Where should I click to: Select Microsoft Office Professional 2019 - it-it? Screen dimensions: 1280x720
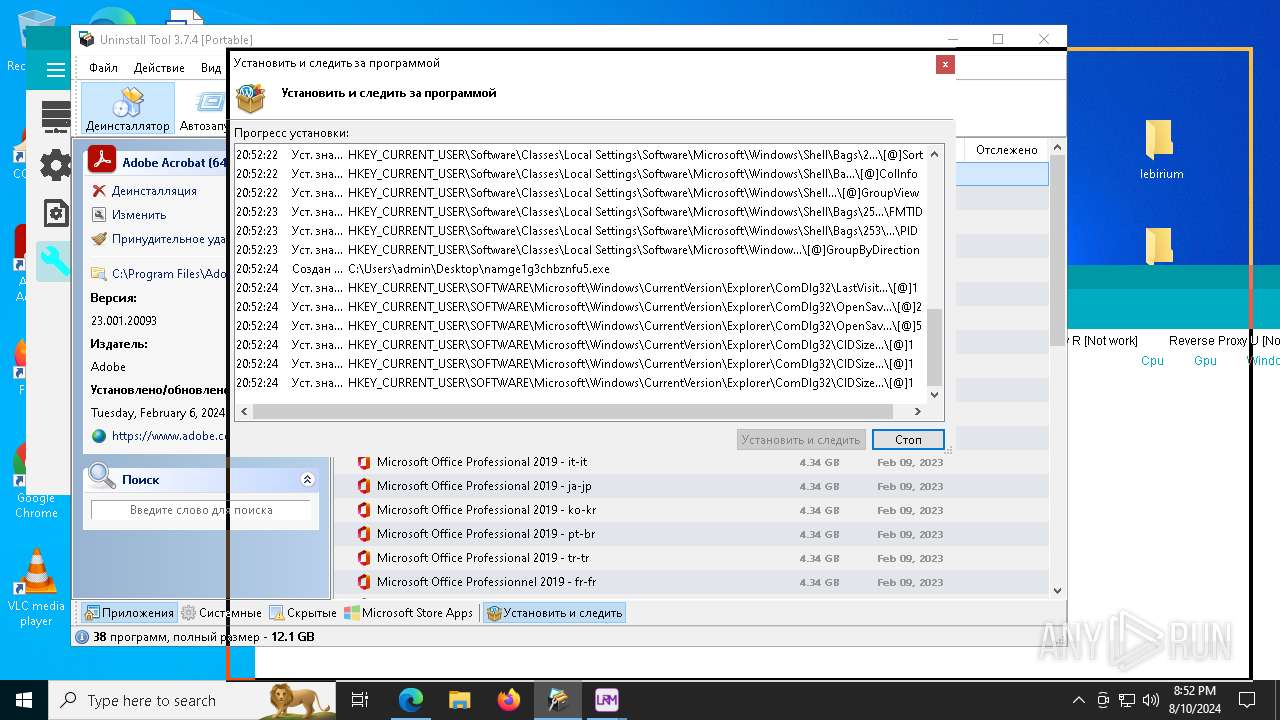coord(690,462)
